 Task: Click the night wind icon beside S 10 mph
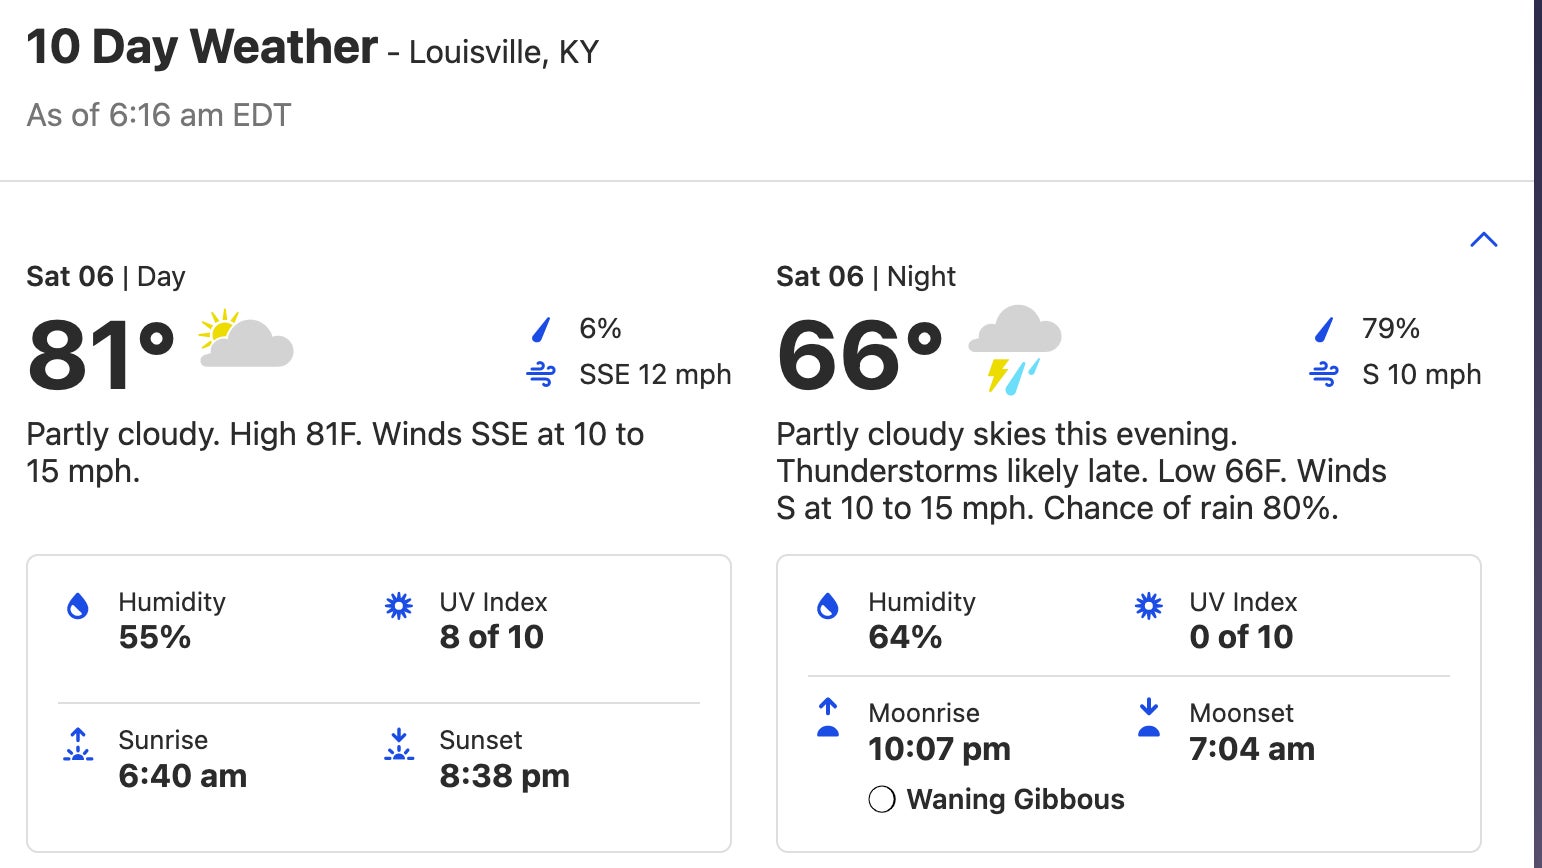(x=1324, y=375)
